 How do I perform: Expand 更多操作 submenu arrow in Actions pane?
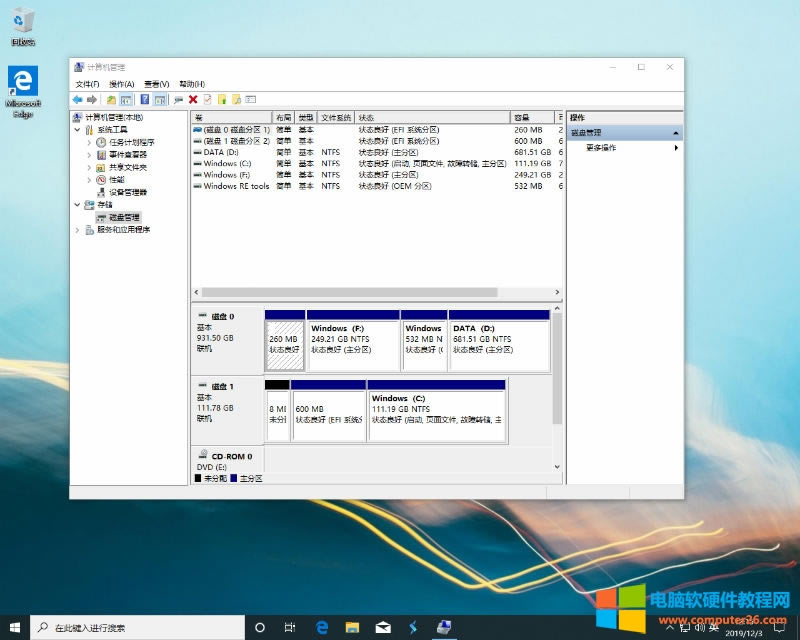(x=676, y=148)
